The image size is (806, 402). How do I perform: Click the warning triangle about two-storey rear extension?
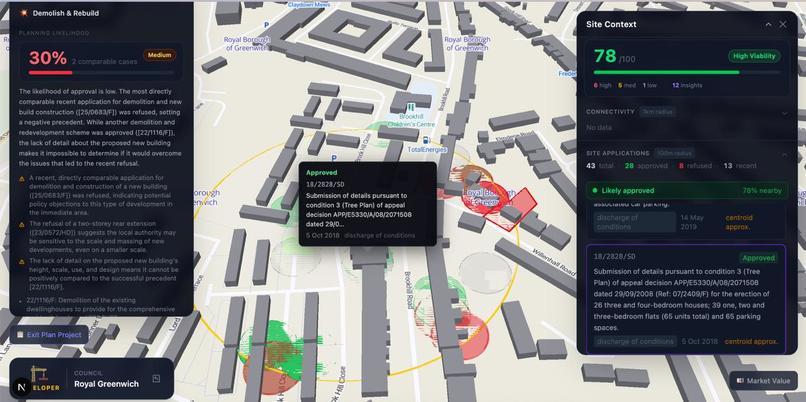pyautogui.click(x=22, y=225)
